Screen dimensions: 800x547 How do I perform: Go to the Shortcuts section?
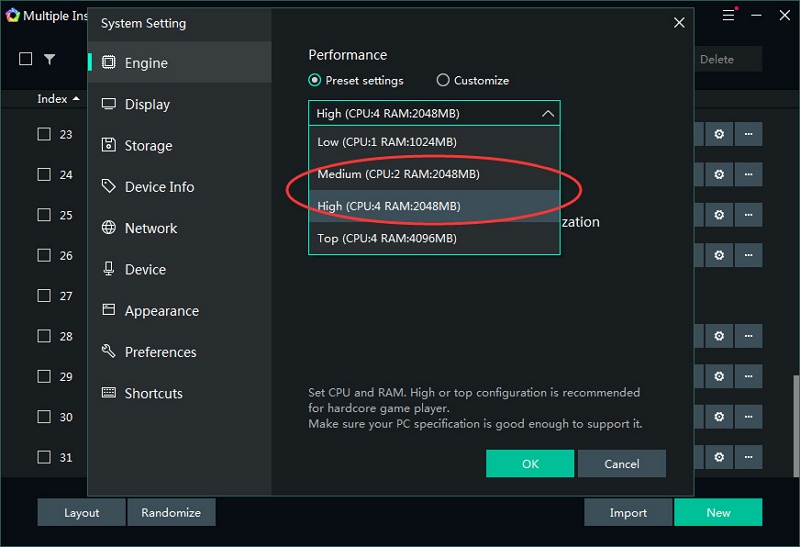point(180,393)
